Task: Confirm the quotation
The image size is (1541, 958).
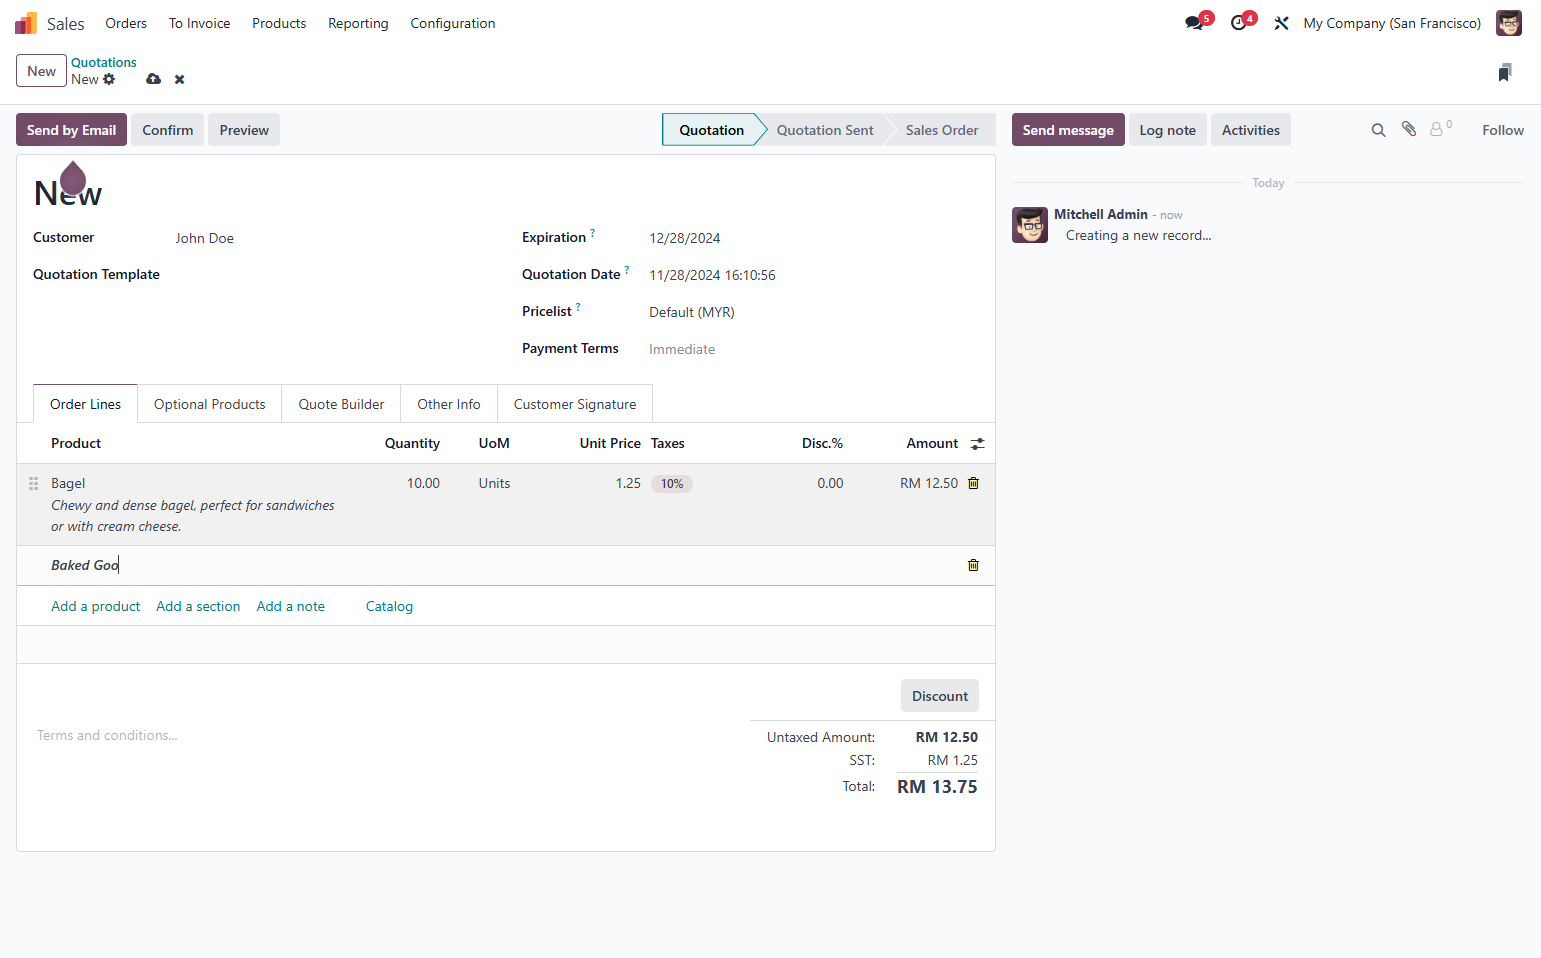Action: click(168, 130)
